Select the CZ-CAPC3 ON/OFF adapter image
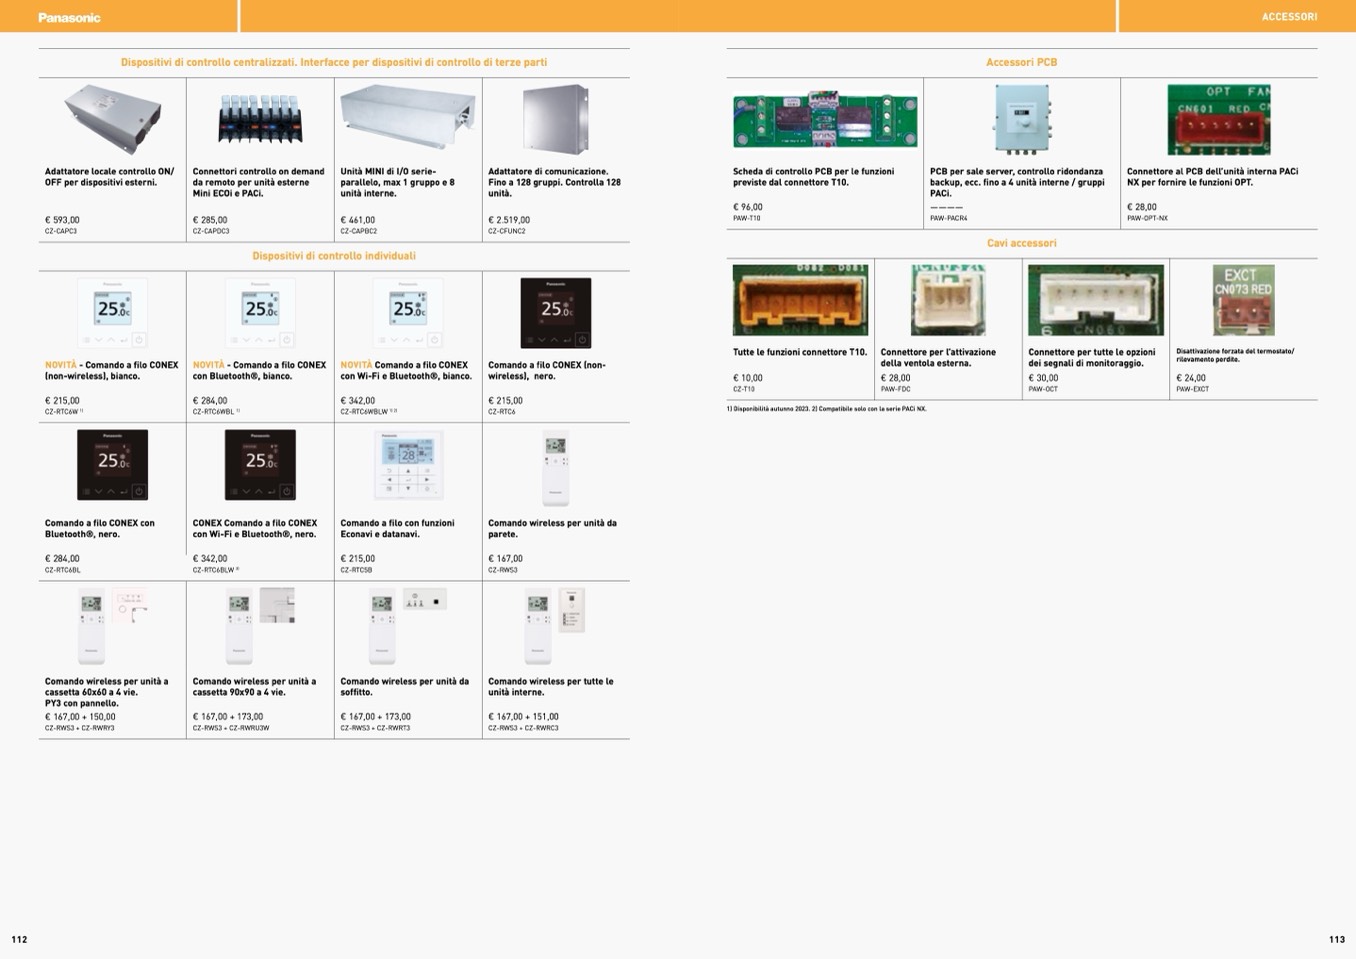This screenshot has height=959, width=1356. pos(112,118)
